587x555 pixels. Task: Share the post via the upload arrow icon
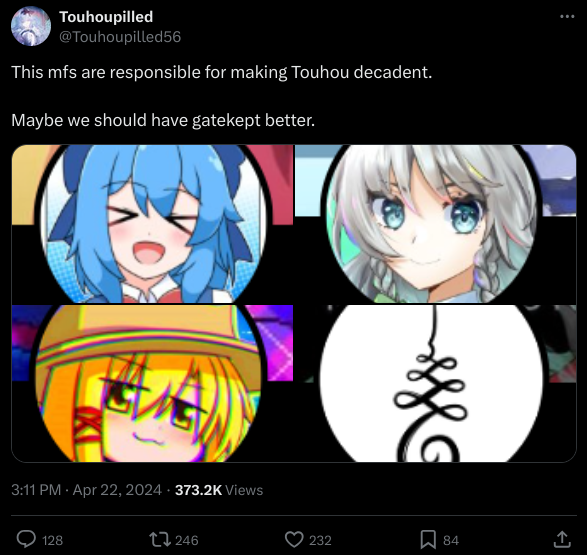562,539
